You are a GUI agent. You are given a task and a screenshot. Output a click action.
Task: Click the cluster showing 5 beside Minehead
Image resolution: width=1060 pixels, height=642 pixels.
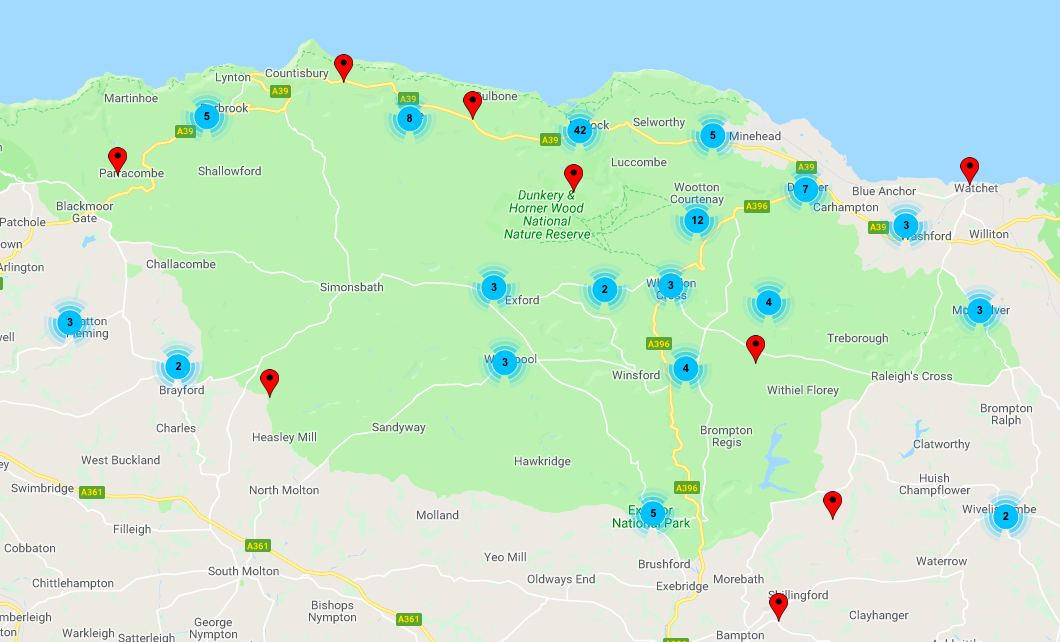(x=712, y=133)
